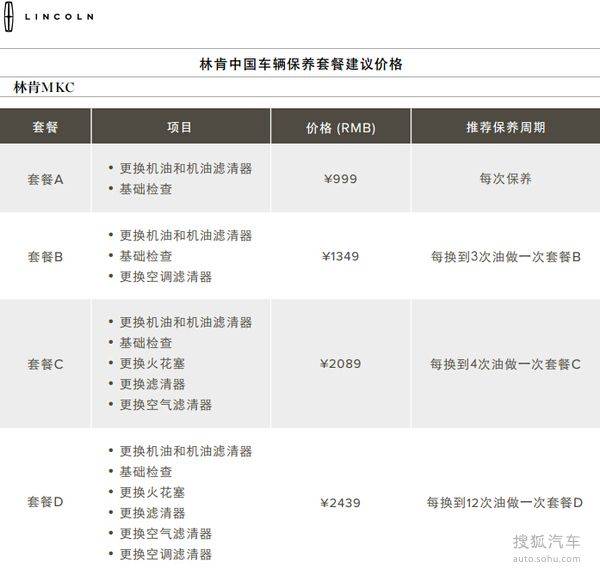Click 更换机油和机油滤清器 in the 套餐C row
Screen dimensions: 600x581
186,322
